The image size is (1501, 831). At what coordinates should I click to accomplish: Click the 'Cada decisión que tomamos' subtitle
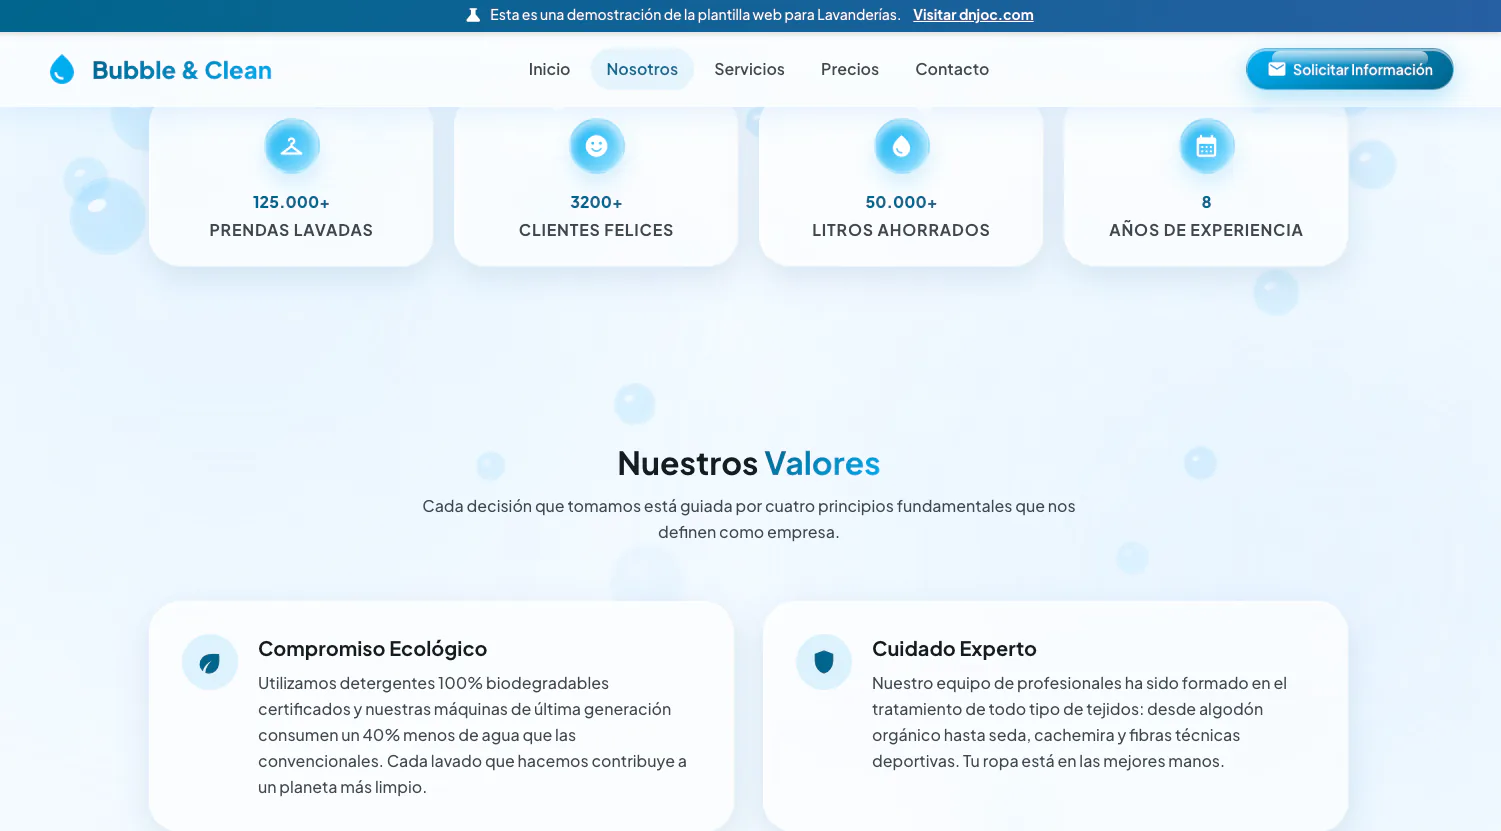[749, 519]
